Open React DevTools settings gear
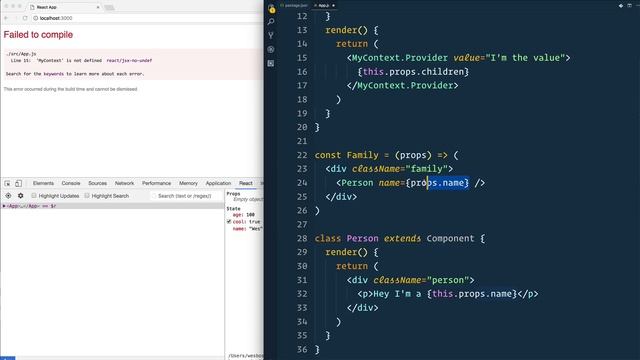640x360 pixels. (20, 196)
